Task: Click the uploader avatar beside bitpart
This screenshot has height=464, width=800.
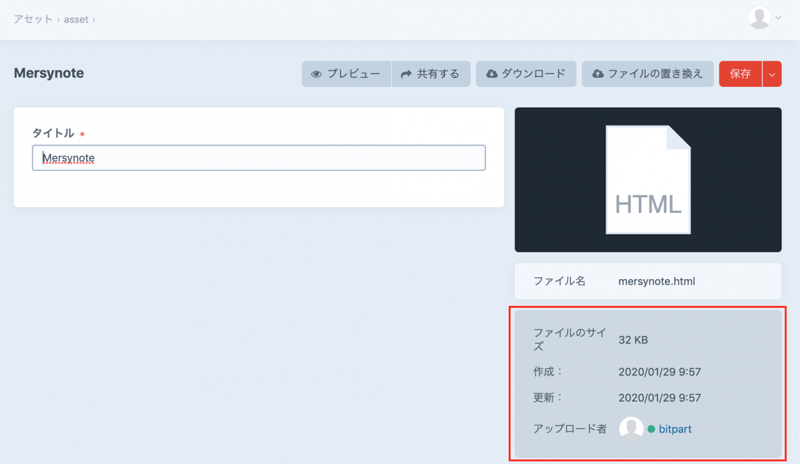Action: [631, 429]
